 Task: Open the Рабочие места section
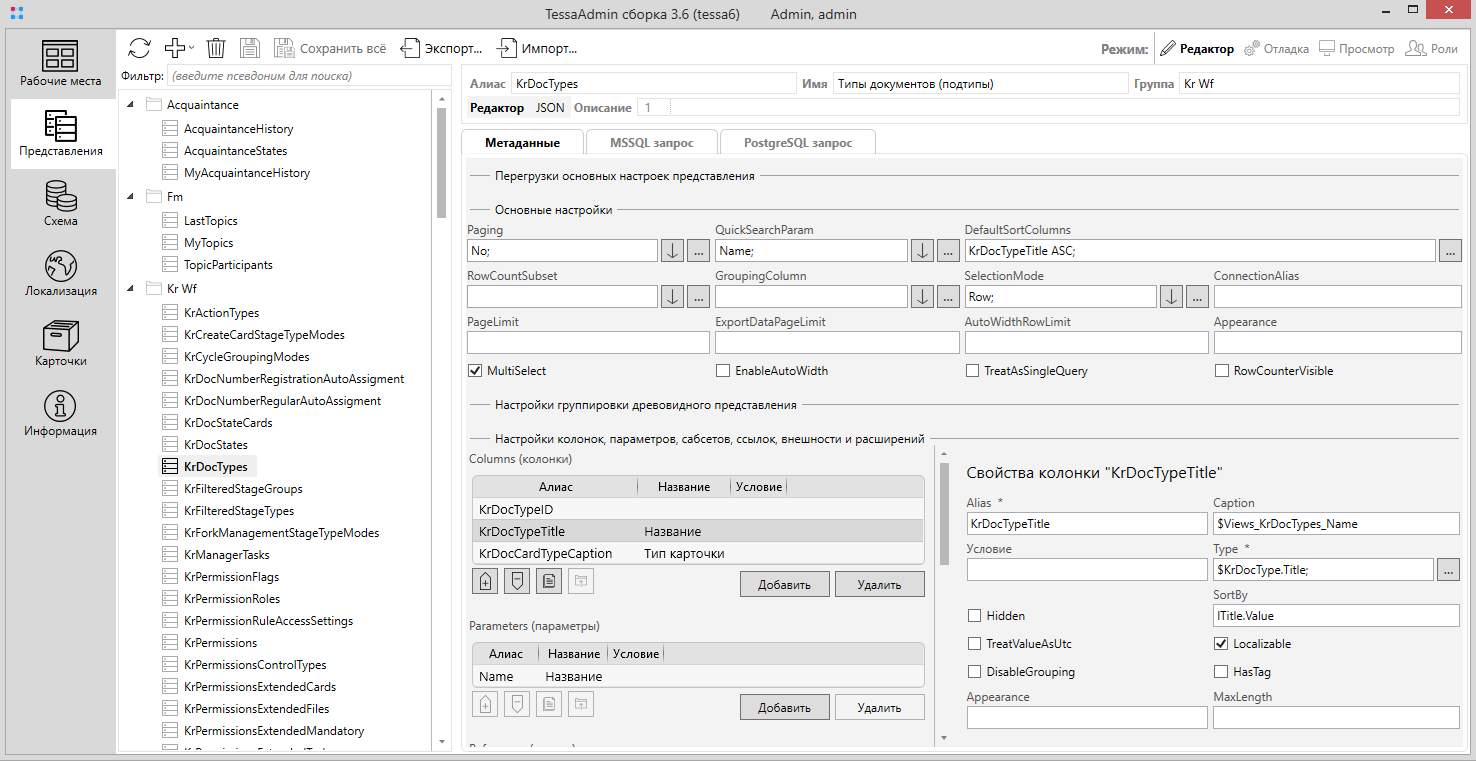point(61,63)
